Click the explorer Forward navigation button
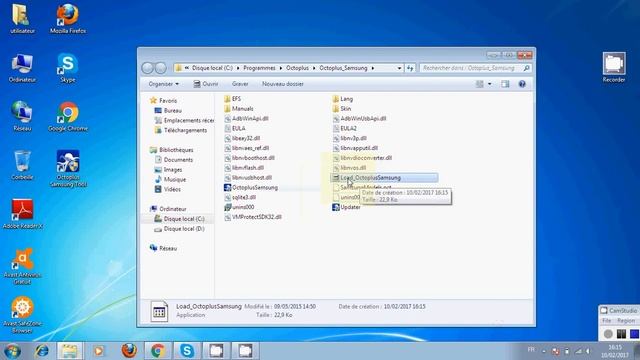This screenshot has height=360, width=640. pyautogui.click(x=161, y=68)
